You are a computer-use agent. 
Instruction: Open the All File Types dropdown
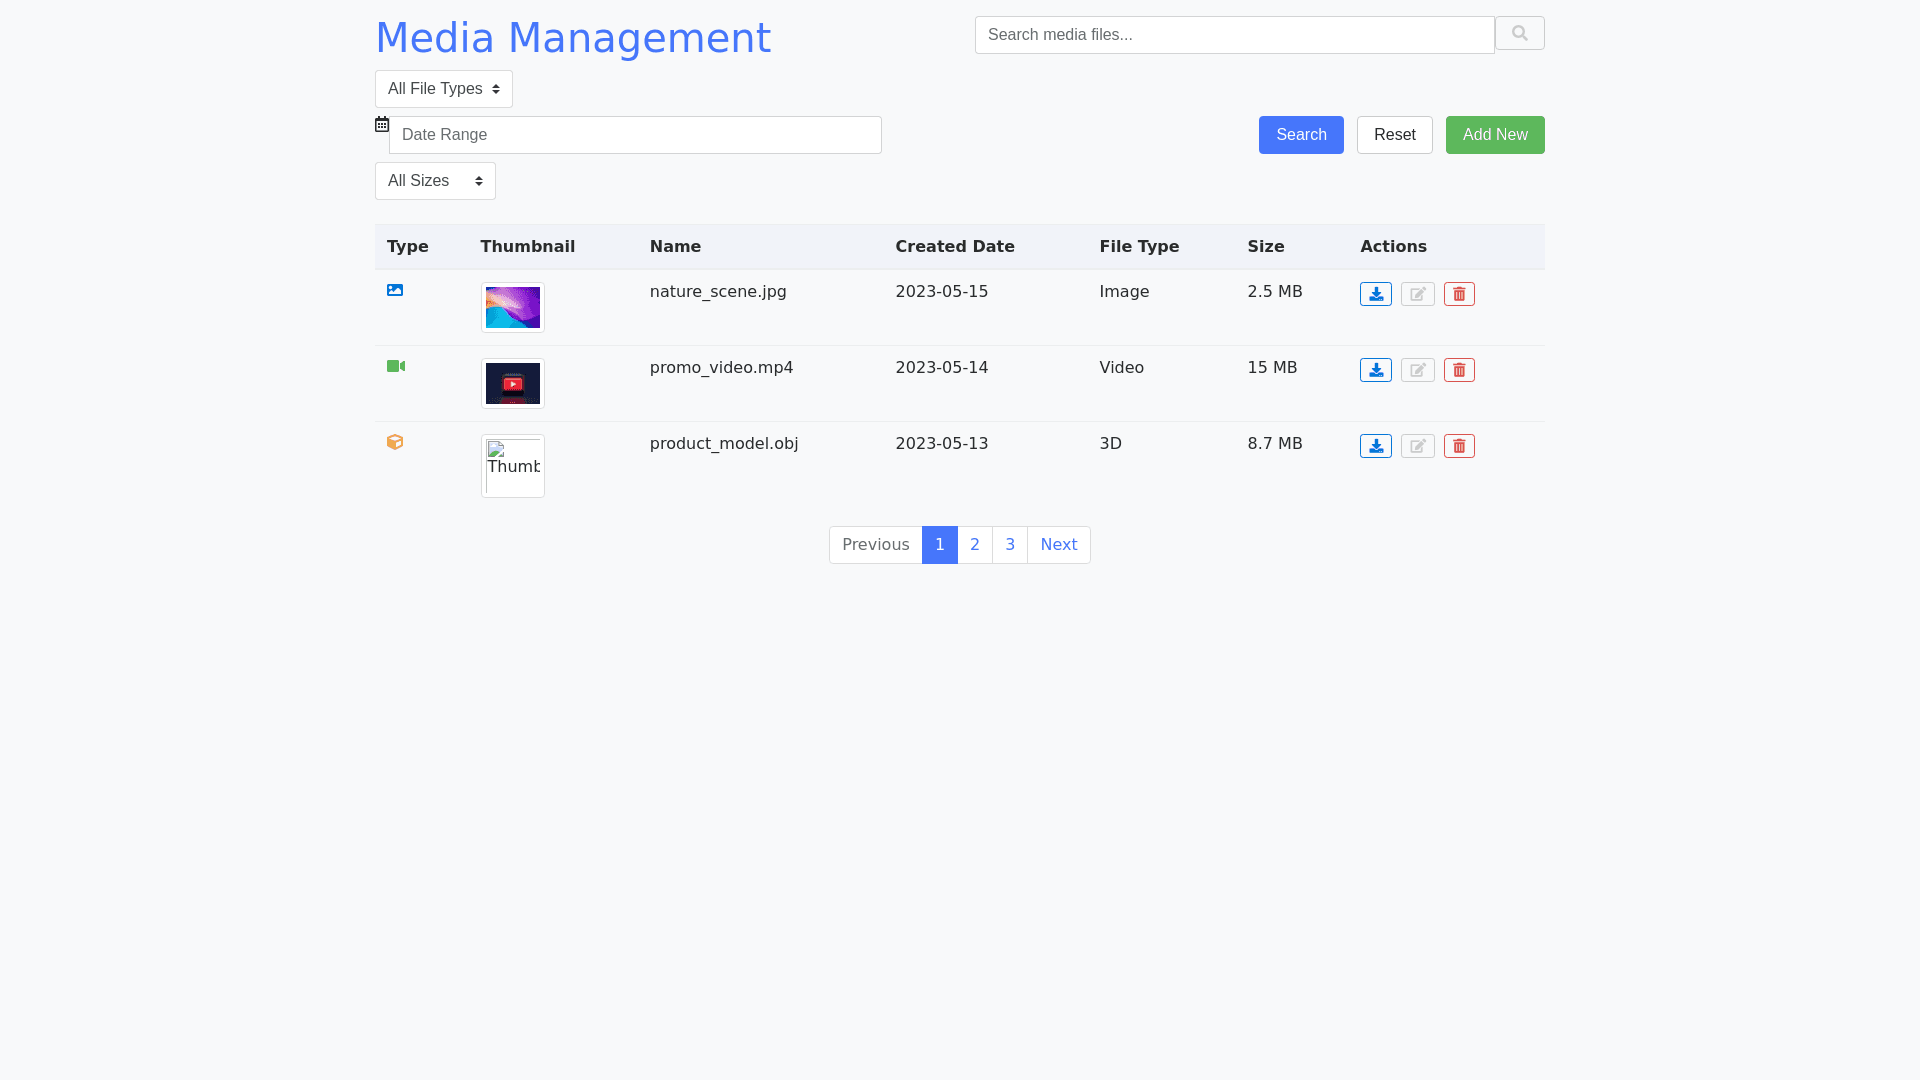[x=443, y=89]
